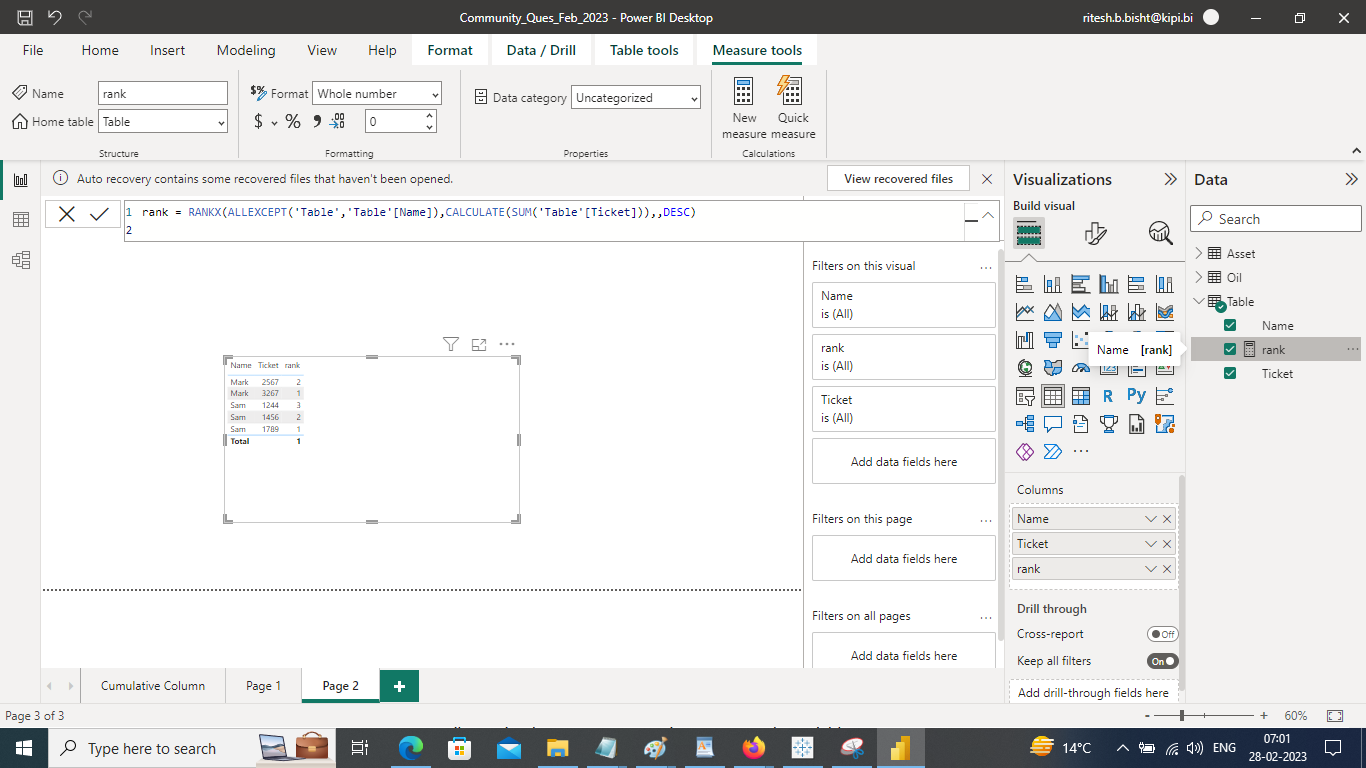Uncheck the Name field checkbox
1366x768 pixels.
point(1230,326)
